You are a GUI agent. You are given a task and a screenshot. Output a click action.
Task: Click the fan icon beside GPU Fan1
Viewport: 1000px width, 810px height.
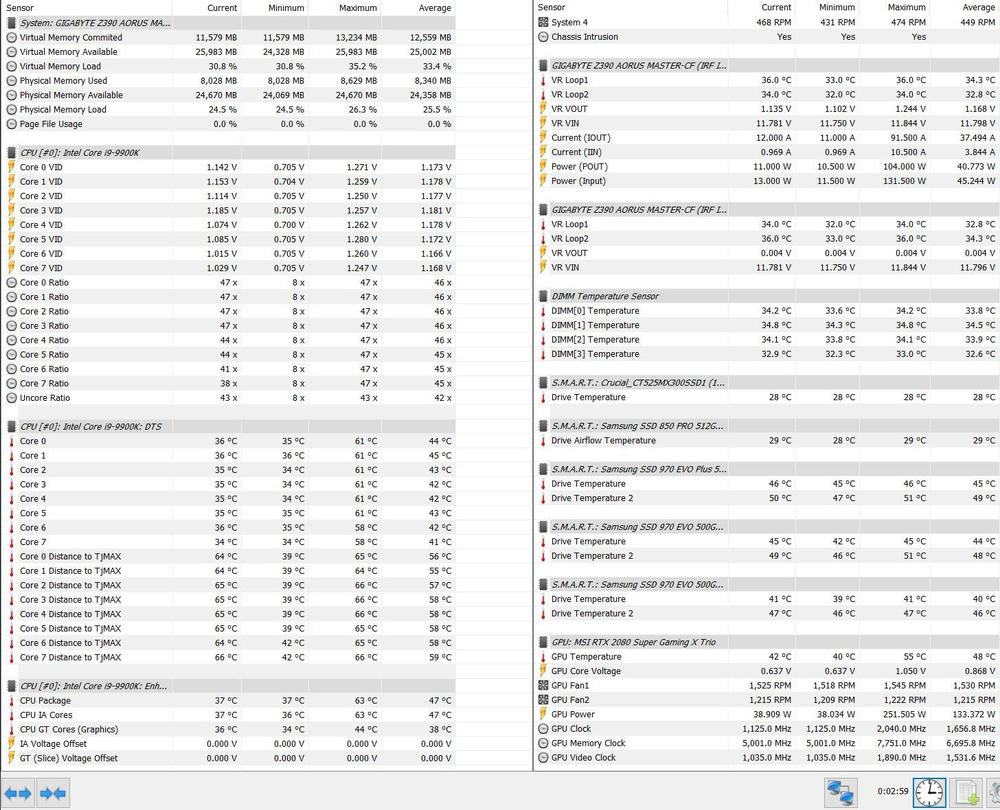click(543, 686)
